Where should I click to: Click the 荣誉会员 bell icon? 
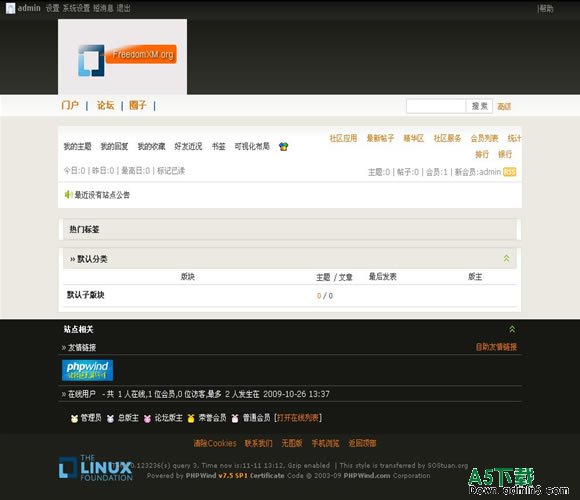click(191, 418)
